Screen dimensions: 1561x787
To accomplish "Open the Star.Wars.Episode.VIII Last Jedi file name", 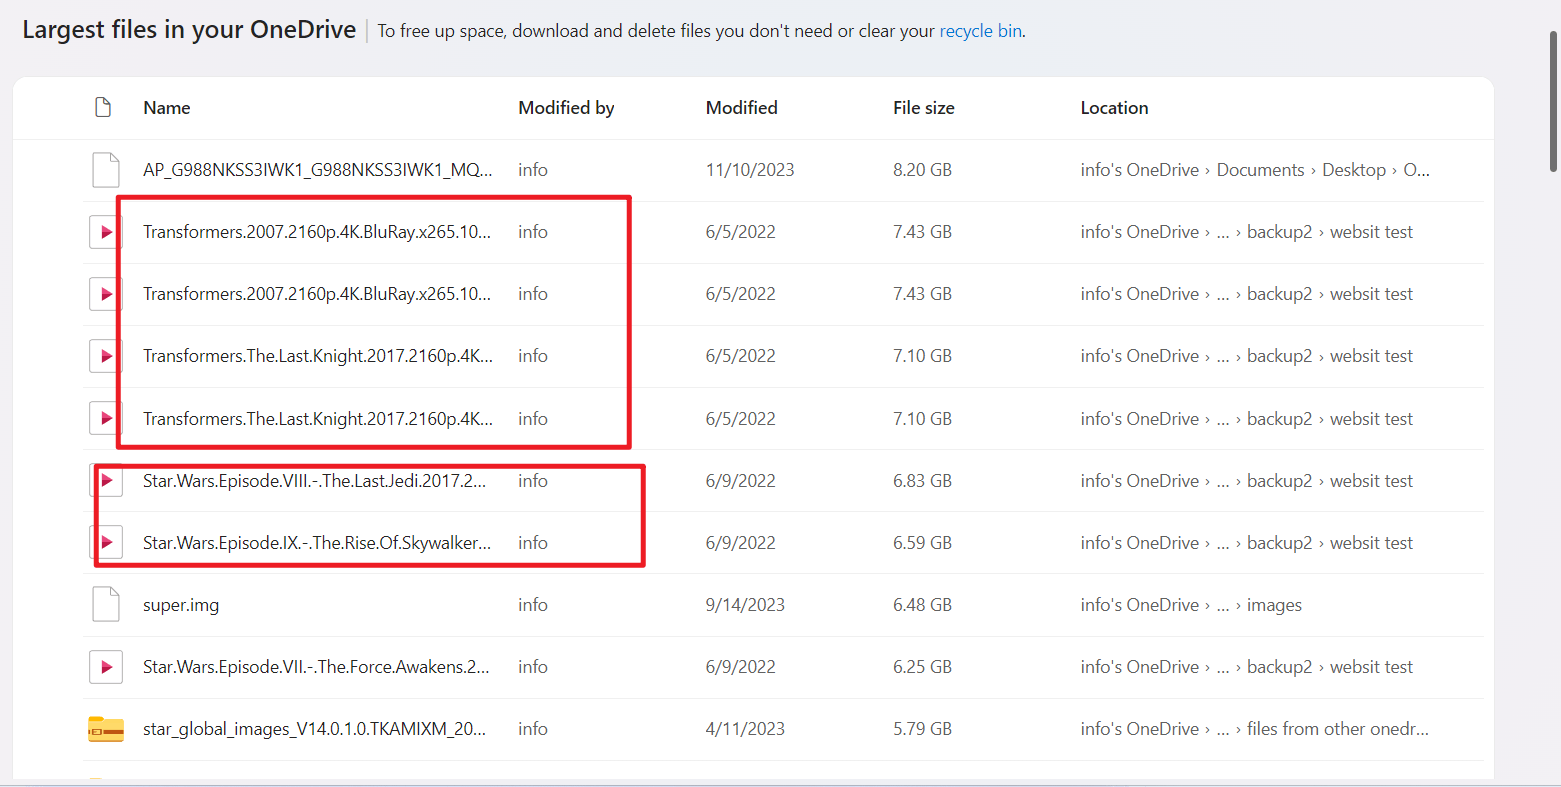I will click(315, 481).
